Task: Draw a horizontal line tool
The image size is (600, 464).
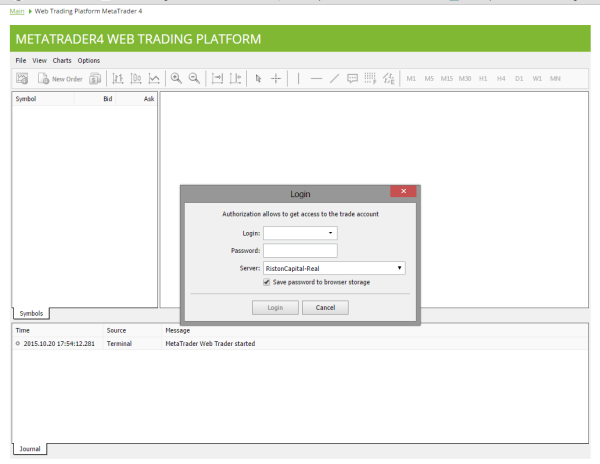Action: click(x=316, y=78)
